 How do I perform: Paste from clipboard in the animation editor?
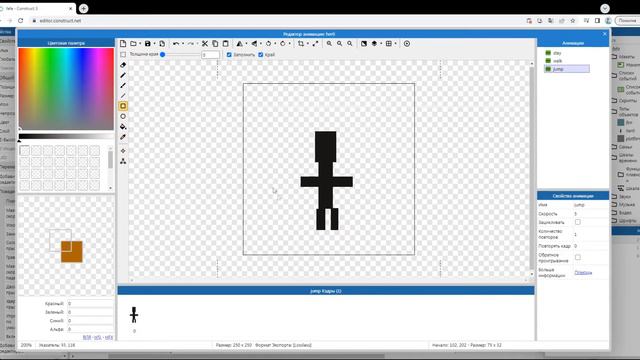coord(225,43)
